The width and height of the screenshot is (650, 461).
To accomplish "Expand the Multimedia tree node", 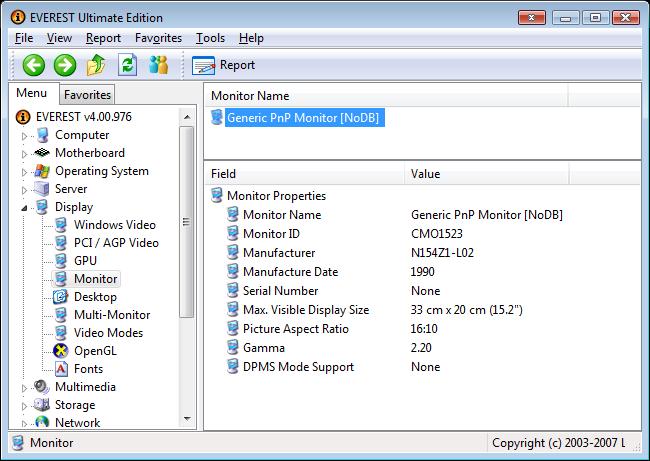I will 24,388.
